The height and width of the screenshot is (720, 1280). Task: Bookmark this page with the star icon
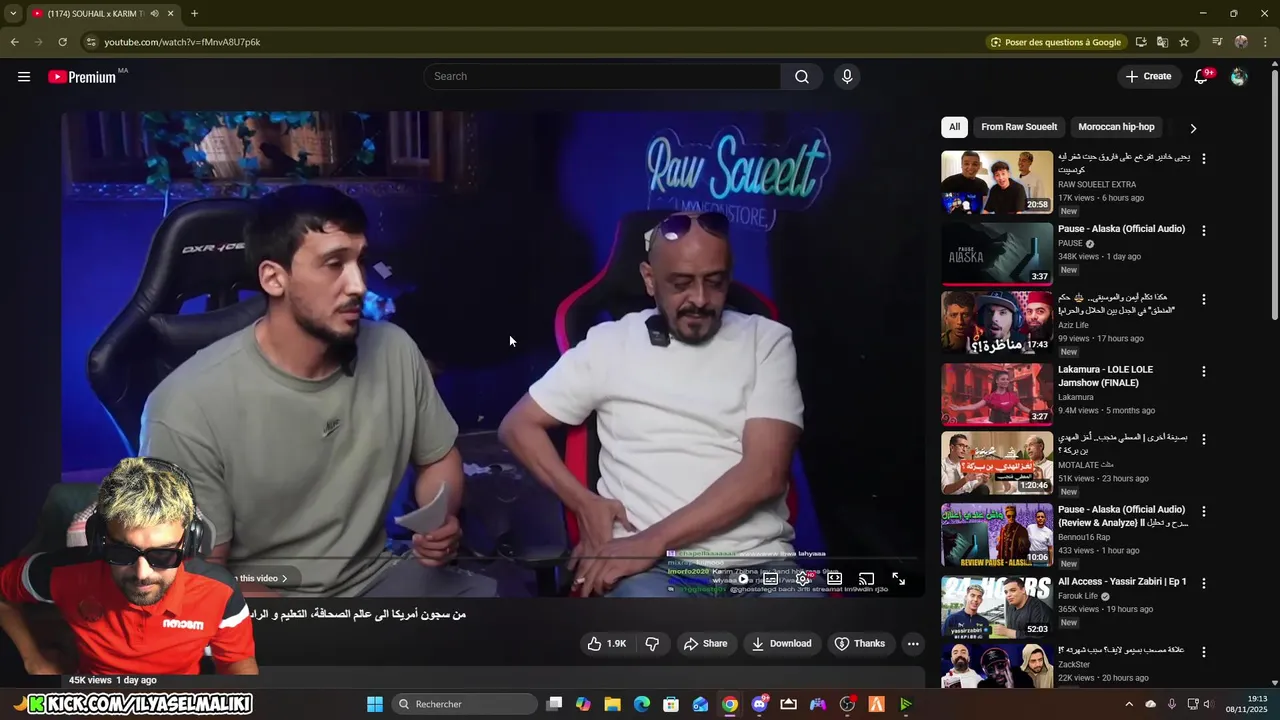coord(1184,42)
